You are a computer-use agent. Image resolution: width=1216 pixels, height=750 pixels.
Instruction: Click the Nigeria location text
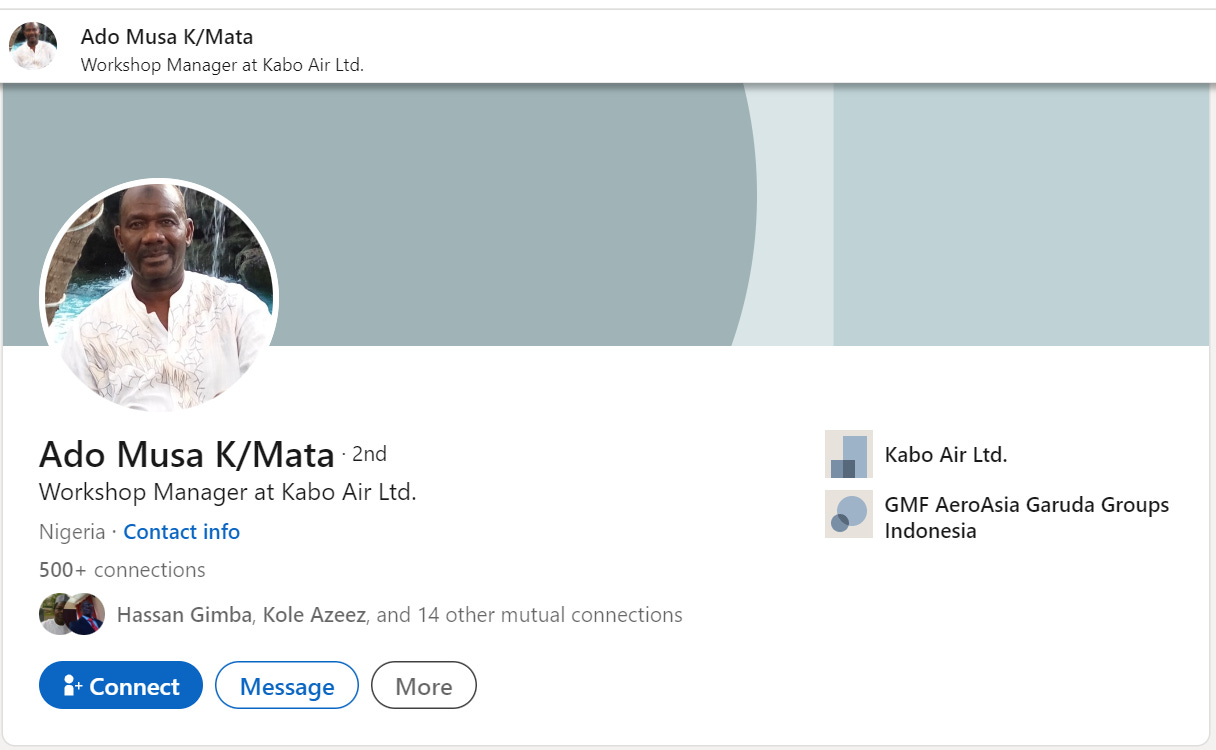pos(72,532)
